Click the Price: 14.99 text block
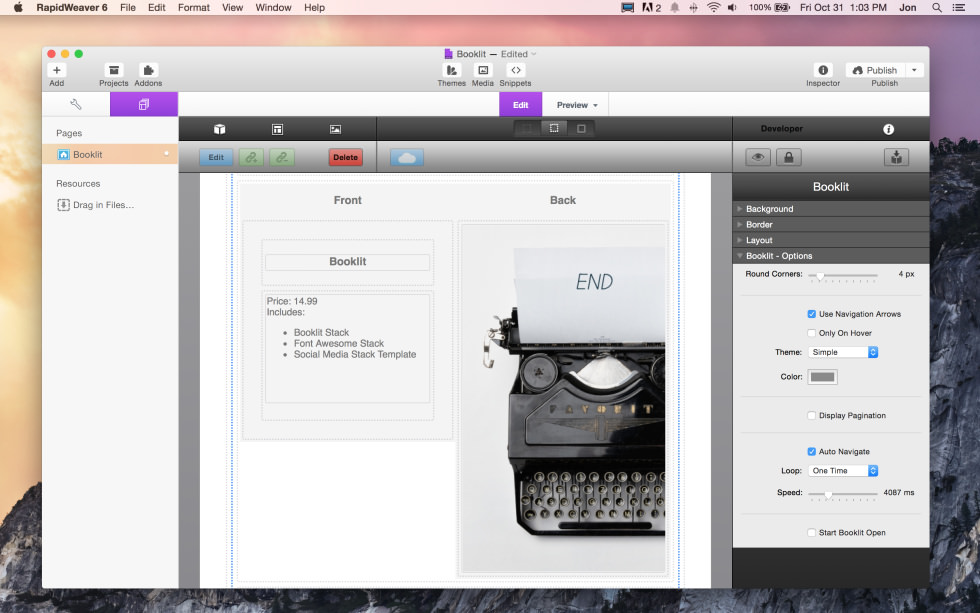Screen dimensions: 980x613 tap(348, 348)
